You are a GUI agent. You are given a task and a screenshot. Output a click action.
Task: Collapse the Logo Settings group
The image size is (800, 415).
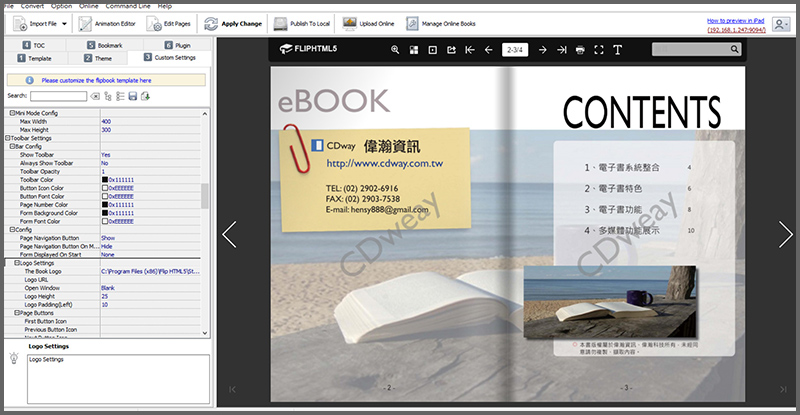(x=16, y=263)
